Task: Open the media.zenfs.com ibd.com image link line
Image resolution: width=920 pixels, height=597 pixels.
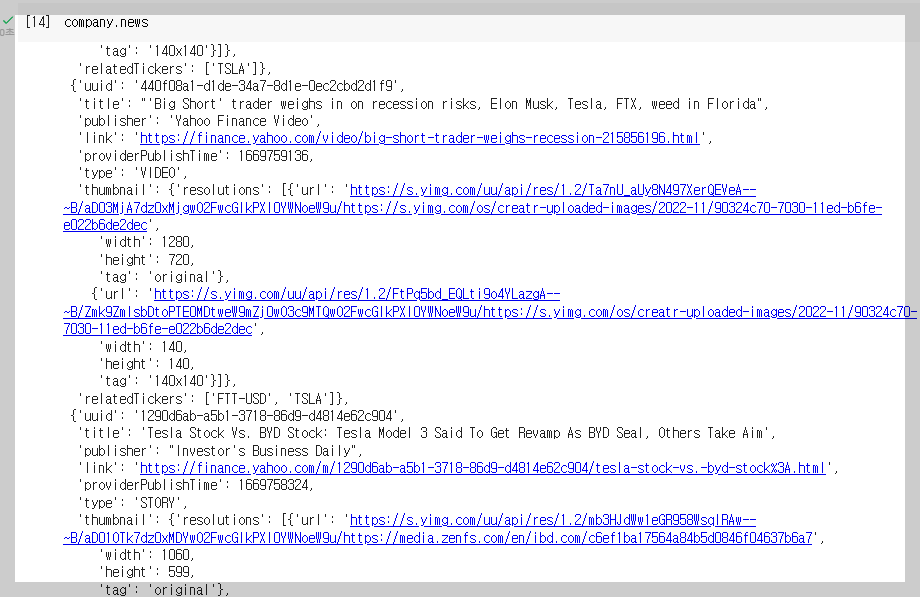Action: (x=438, y=538)
